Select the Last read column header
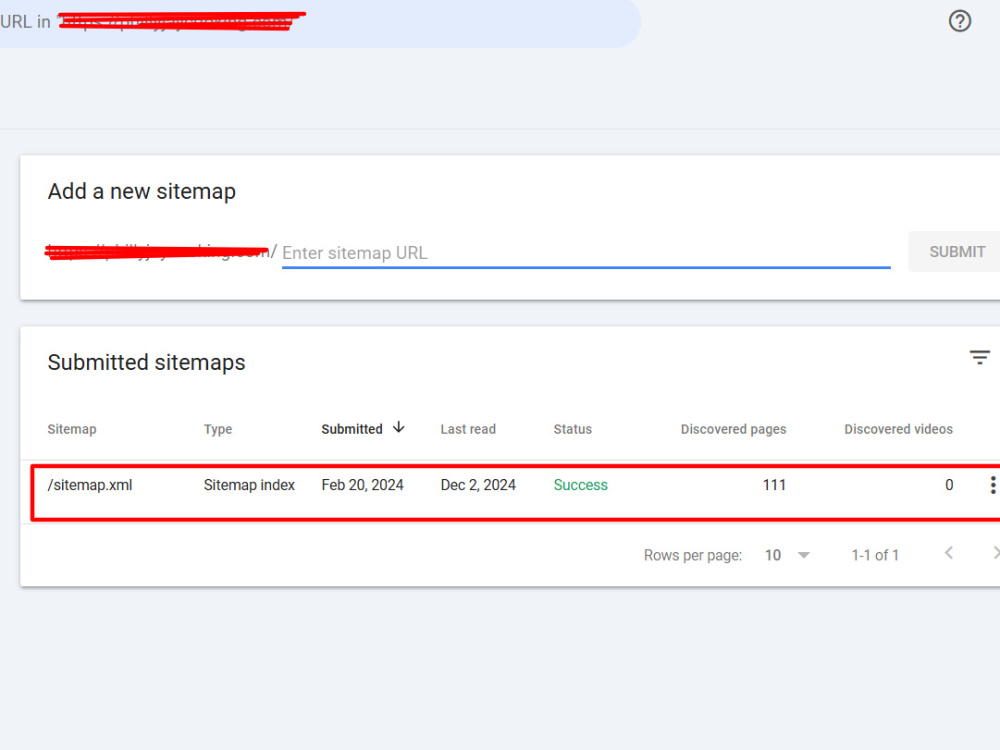 pyautogui.click(x=468, y=429)
